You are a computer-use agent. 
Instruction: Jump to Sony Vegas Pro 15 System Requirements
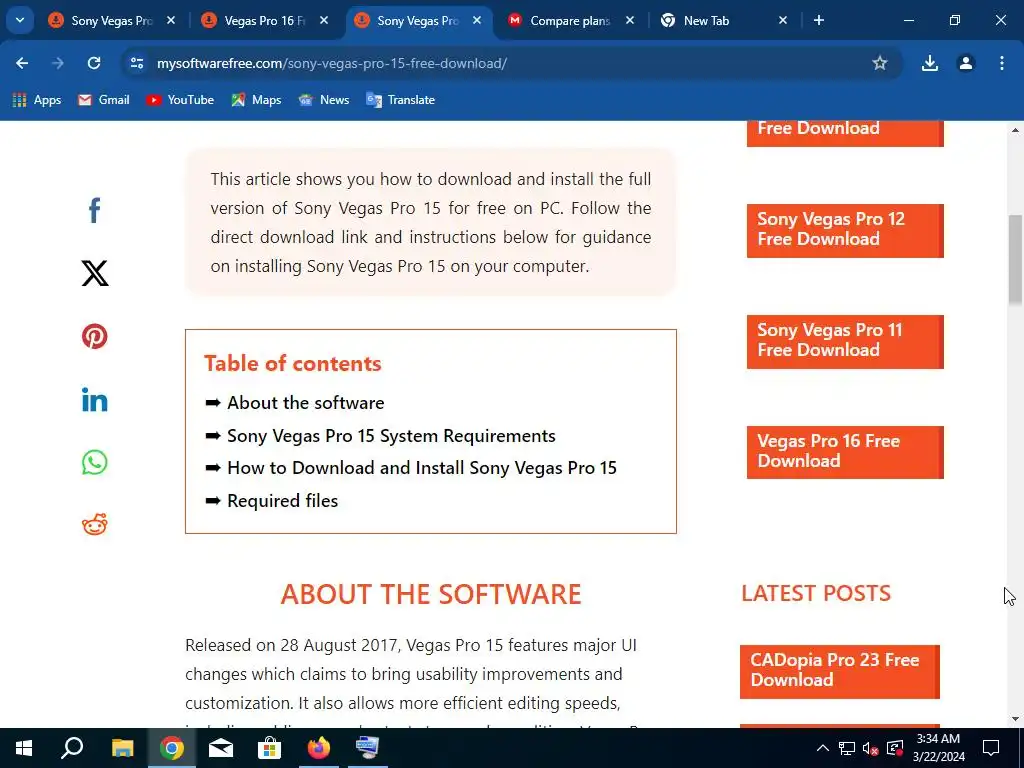(x=391, y=436)
